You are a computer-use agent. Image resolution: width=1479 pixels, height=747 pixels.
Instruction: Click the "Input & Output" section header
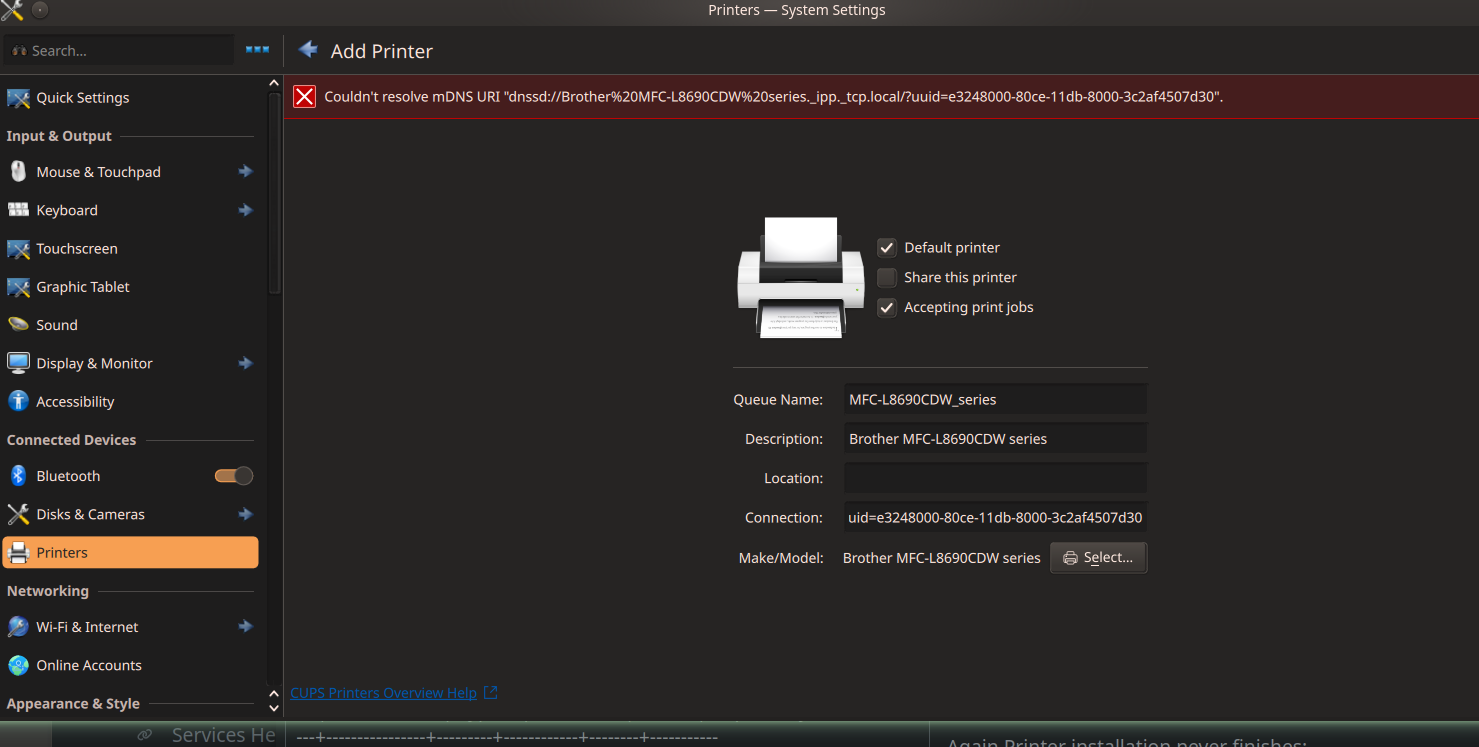pos(59,136)
